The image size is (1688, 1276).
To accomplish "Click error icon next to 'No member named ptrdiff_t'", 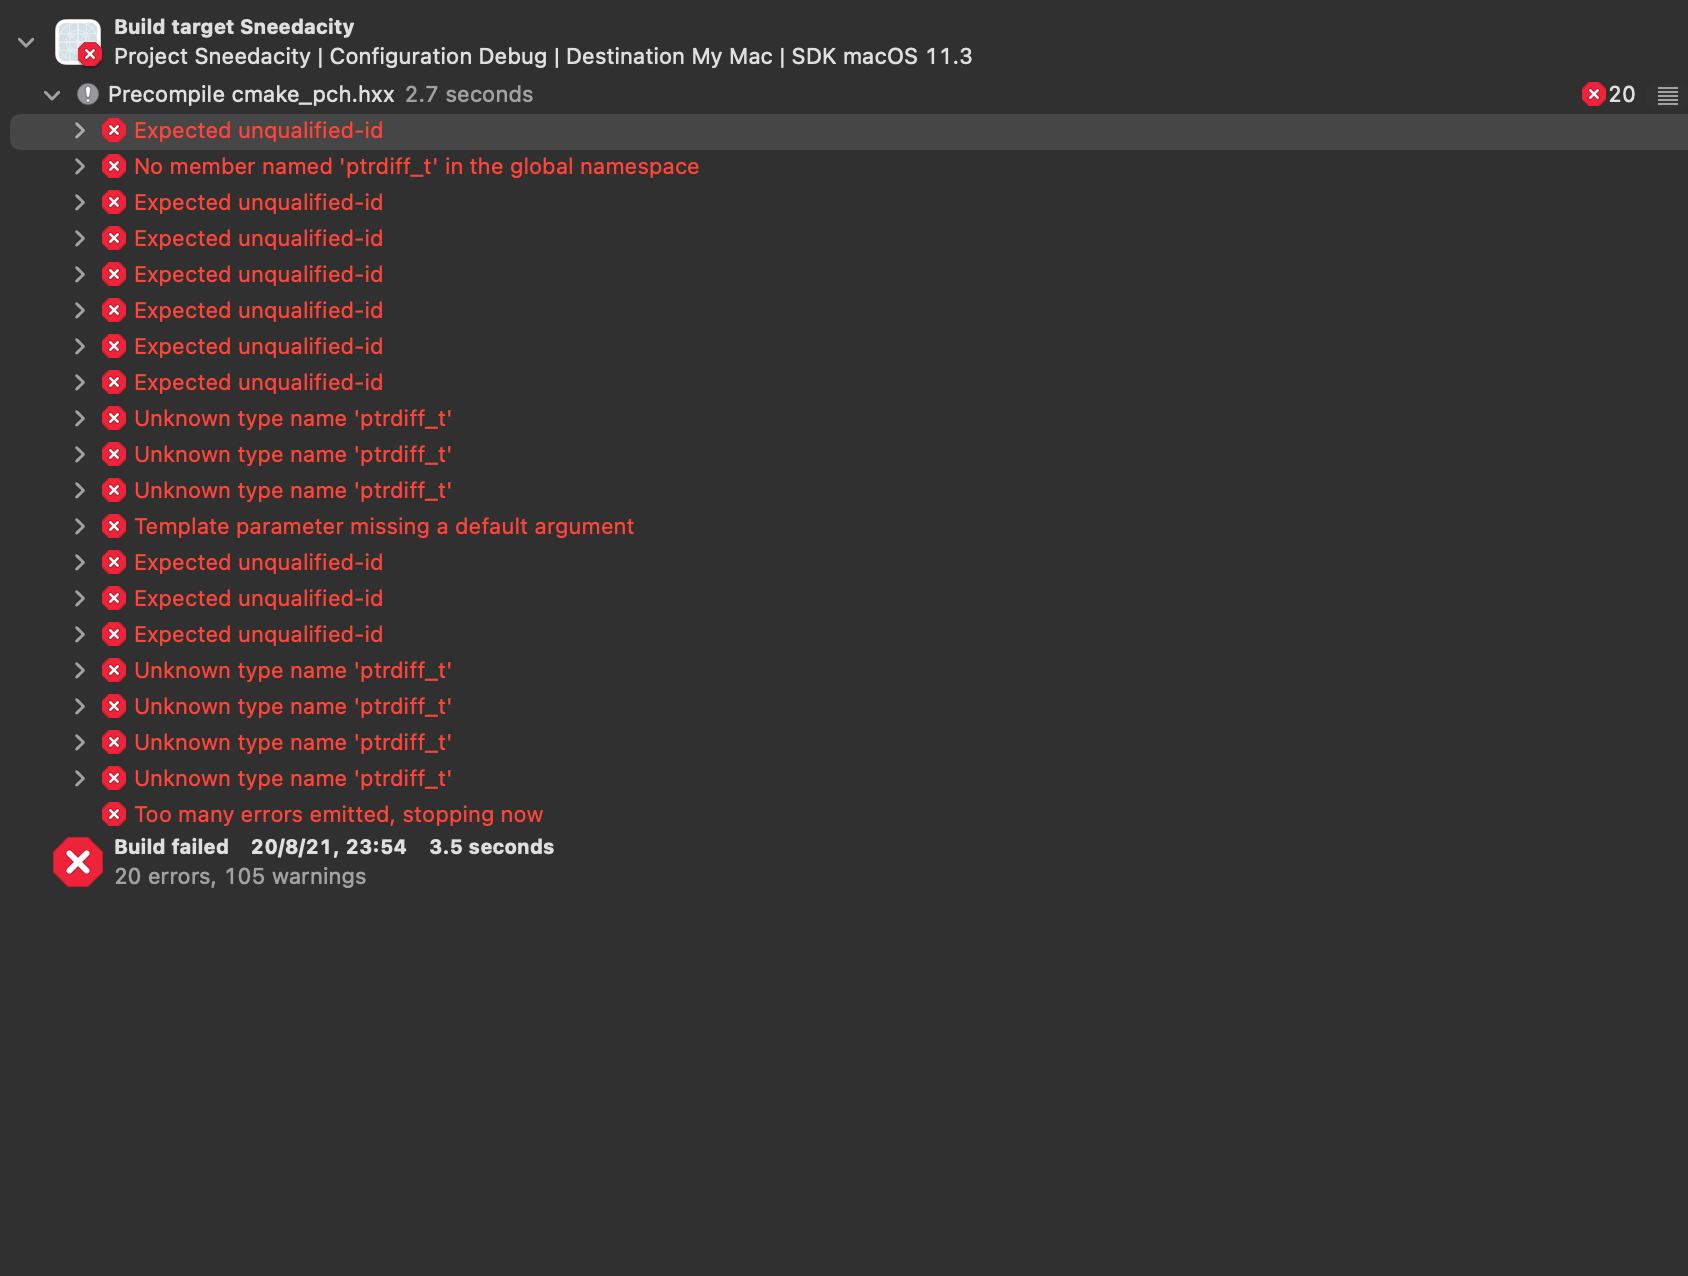I will (x=113, y=166).
